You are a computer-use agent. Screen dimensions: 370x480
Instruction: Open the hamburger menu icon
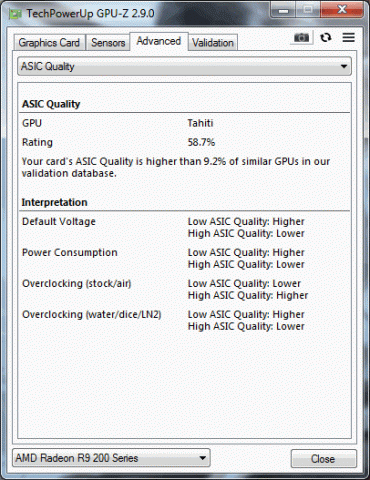coord(348,37)
